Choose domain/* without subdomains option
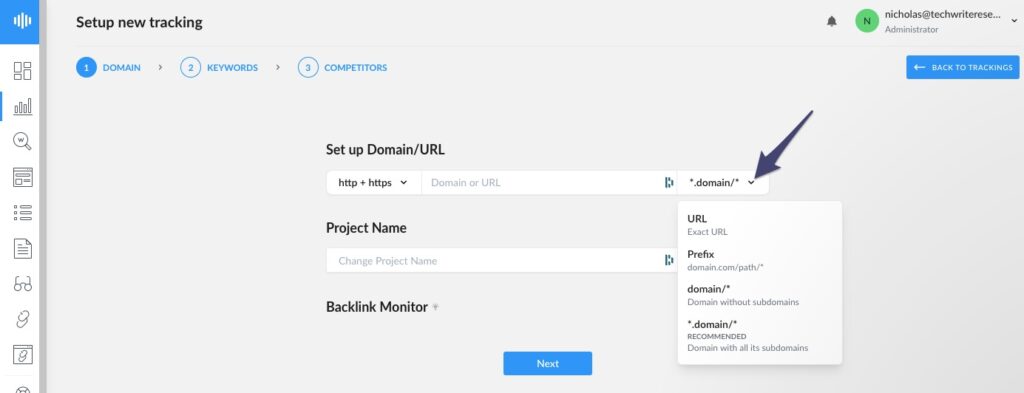 760,295
